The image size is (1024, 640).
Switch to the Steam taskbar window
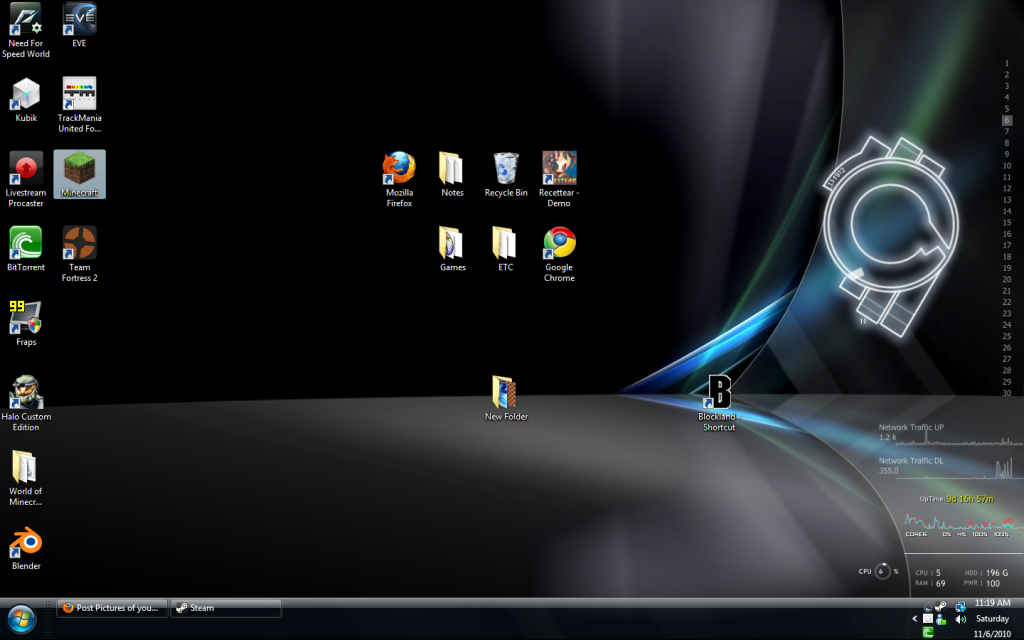coord(226,608)
